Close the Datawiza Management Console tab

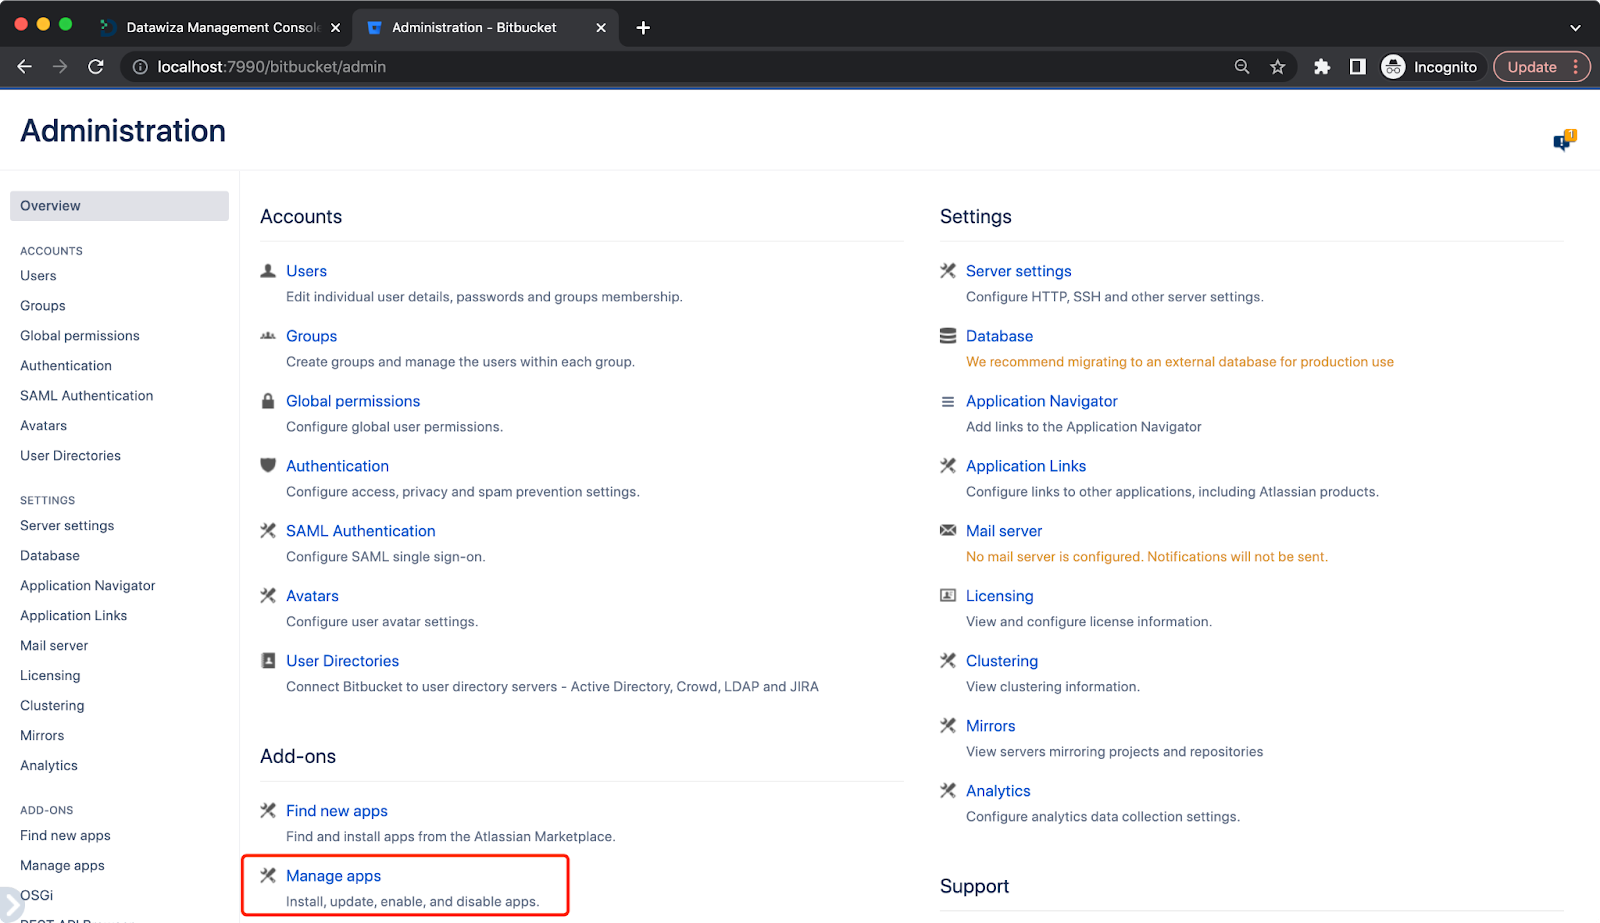[335, 28]
